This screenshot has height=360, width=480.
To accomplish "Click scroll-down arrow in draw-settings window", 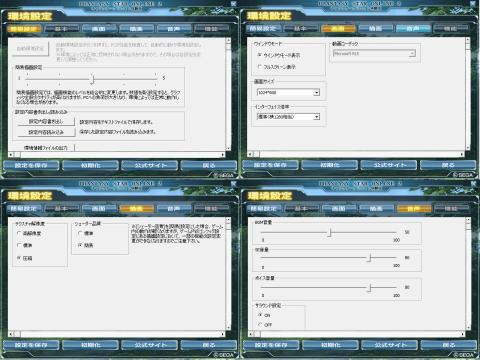I will 228,328.
